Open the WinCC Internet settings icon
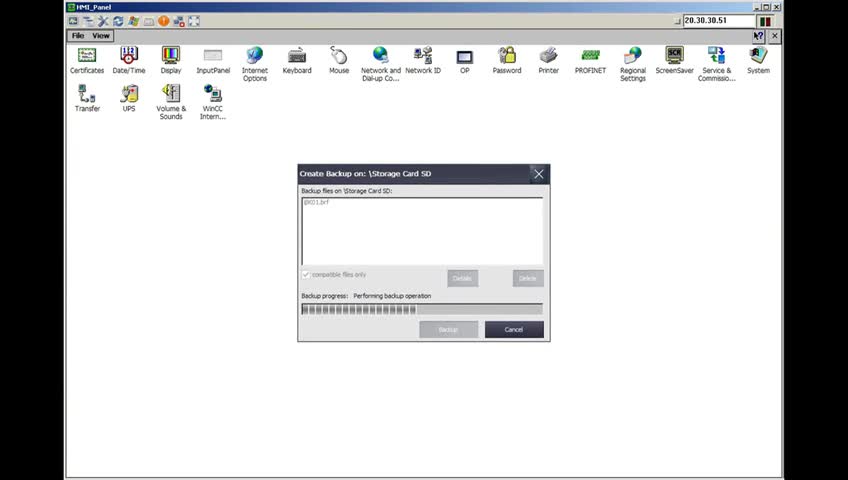 213,102
